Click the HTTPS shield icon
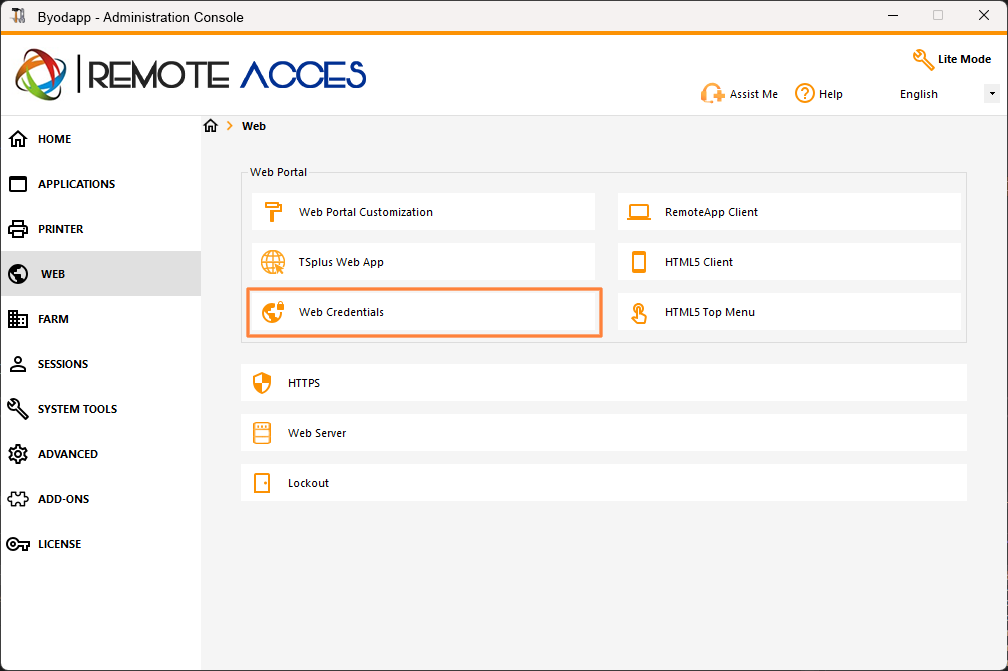Viewport: 1008px width, 671px height. click(262, 383)
